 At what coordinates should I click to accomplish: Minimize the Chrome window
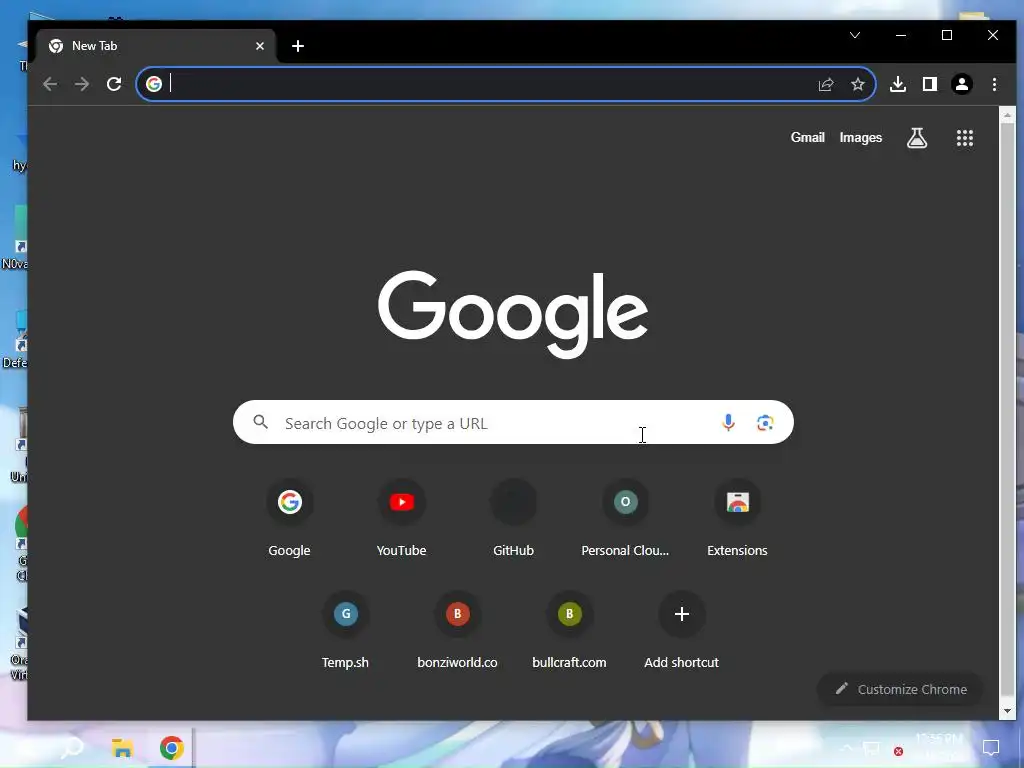pyautogui.click(x=901, y=35)
